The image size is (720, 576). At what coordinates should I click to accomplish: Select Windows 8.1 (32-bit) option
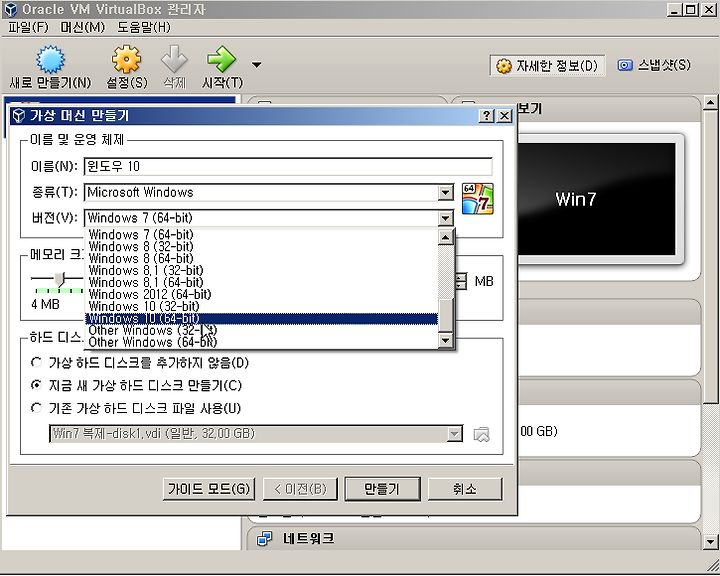tap(262, 271)
